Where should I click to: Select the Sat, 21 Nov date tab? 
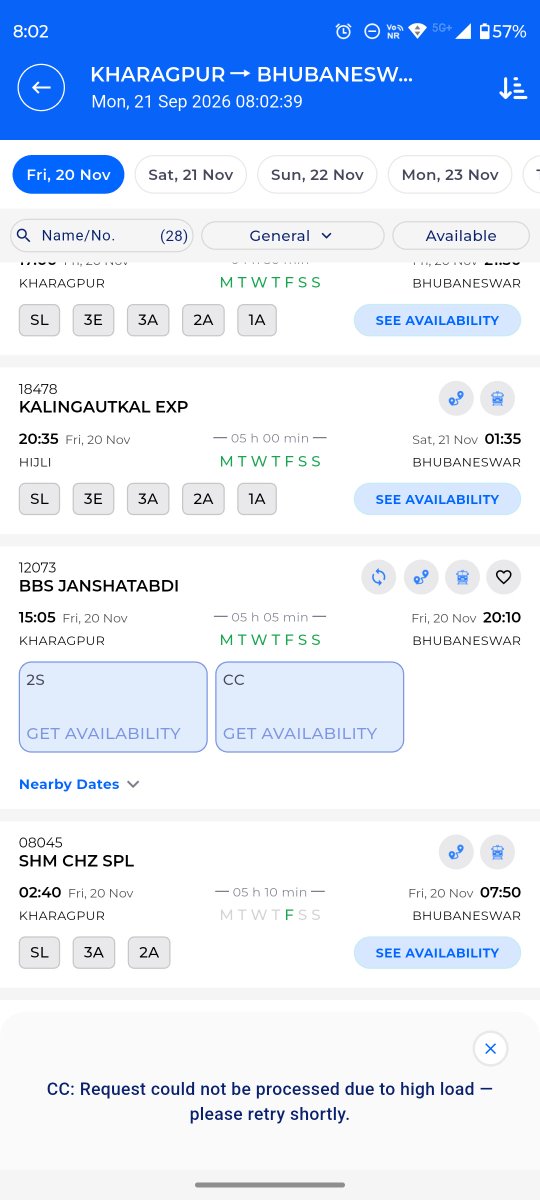(191, 174)
